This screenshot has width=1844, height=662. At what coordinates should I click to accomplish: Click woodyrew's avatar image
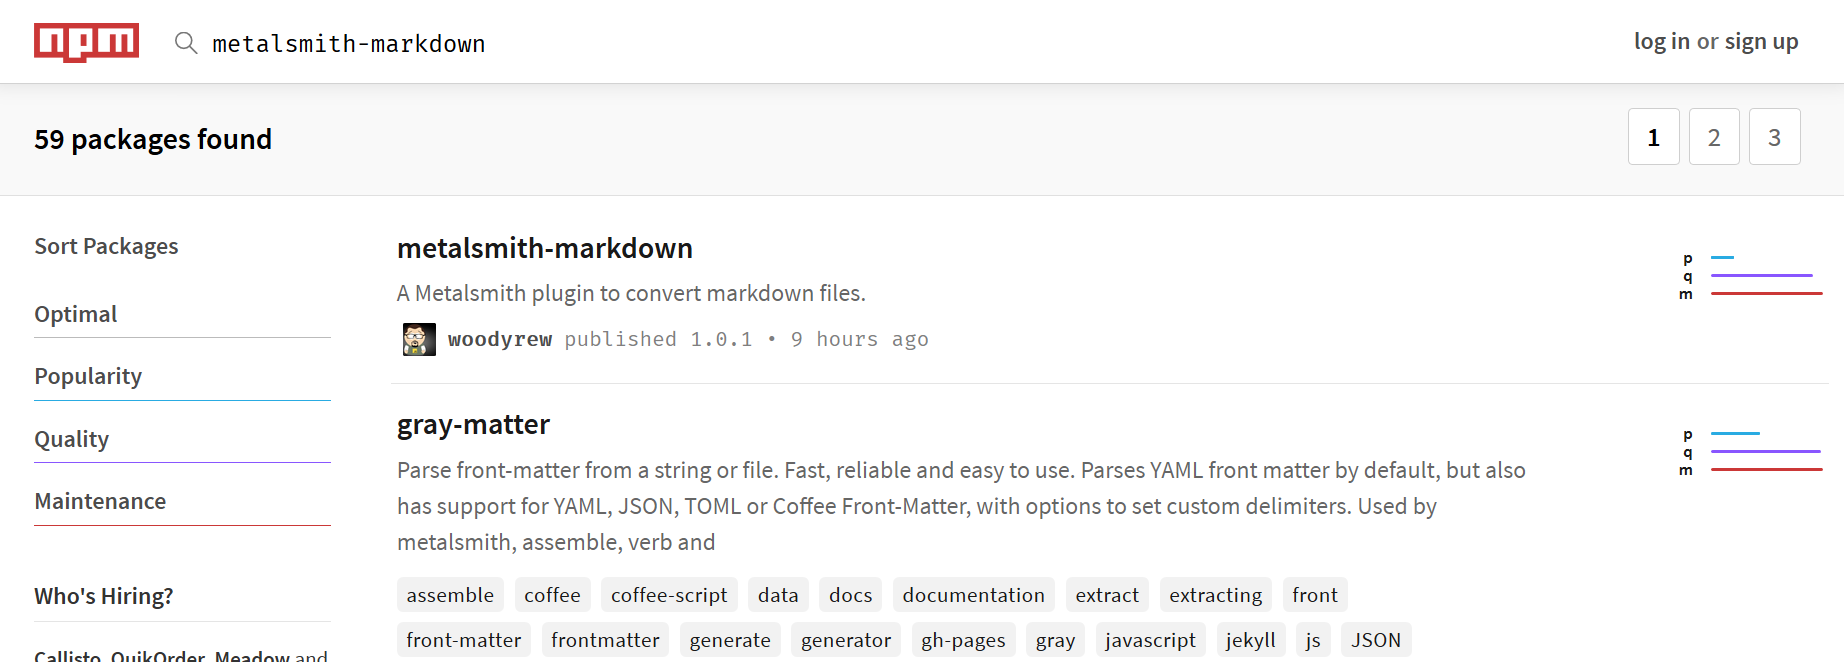(419, 340)
